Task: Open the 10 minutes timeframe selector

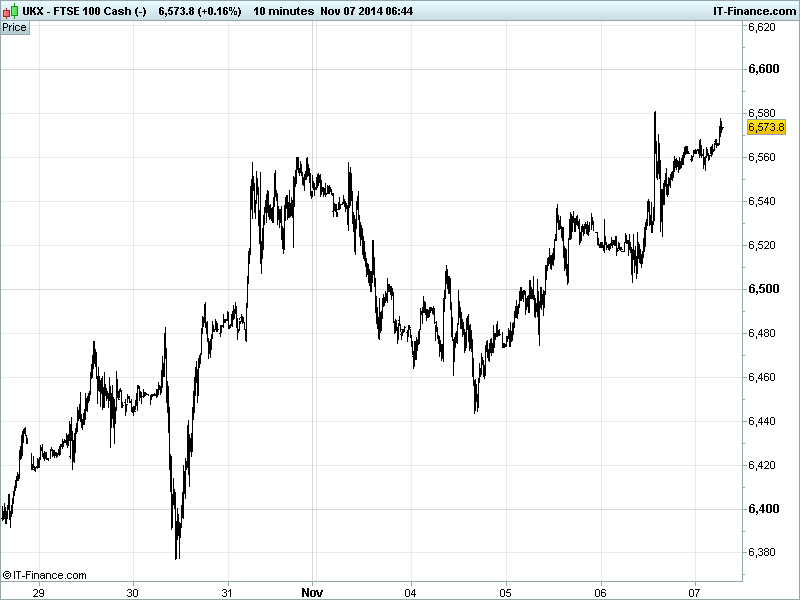Action: click(x=280, y=10)
